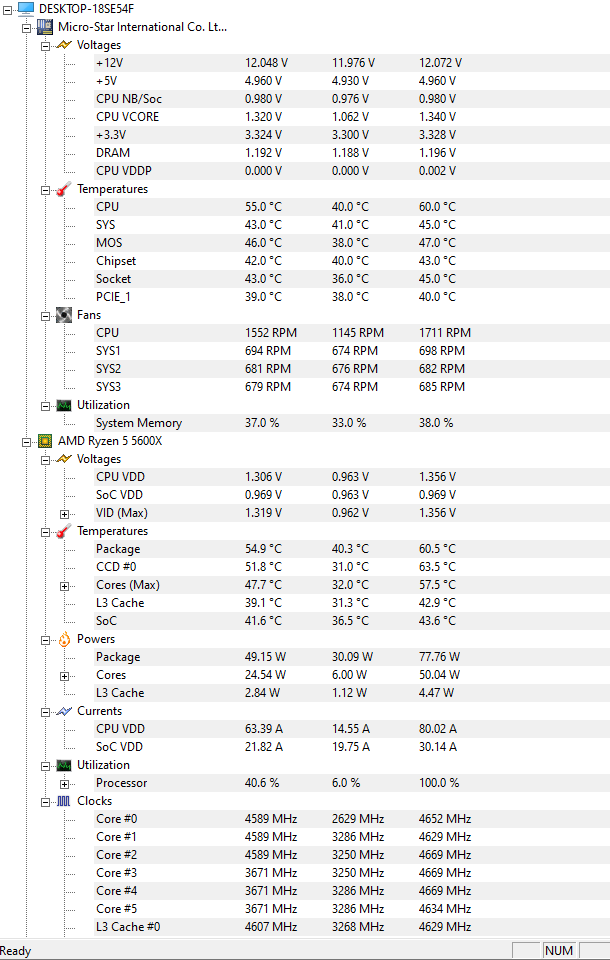Click the NUM indicator in status bar

(x=558, y=950)
